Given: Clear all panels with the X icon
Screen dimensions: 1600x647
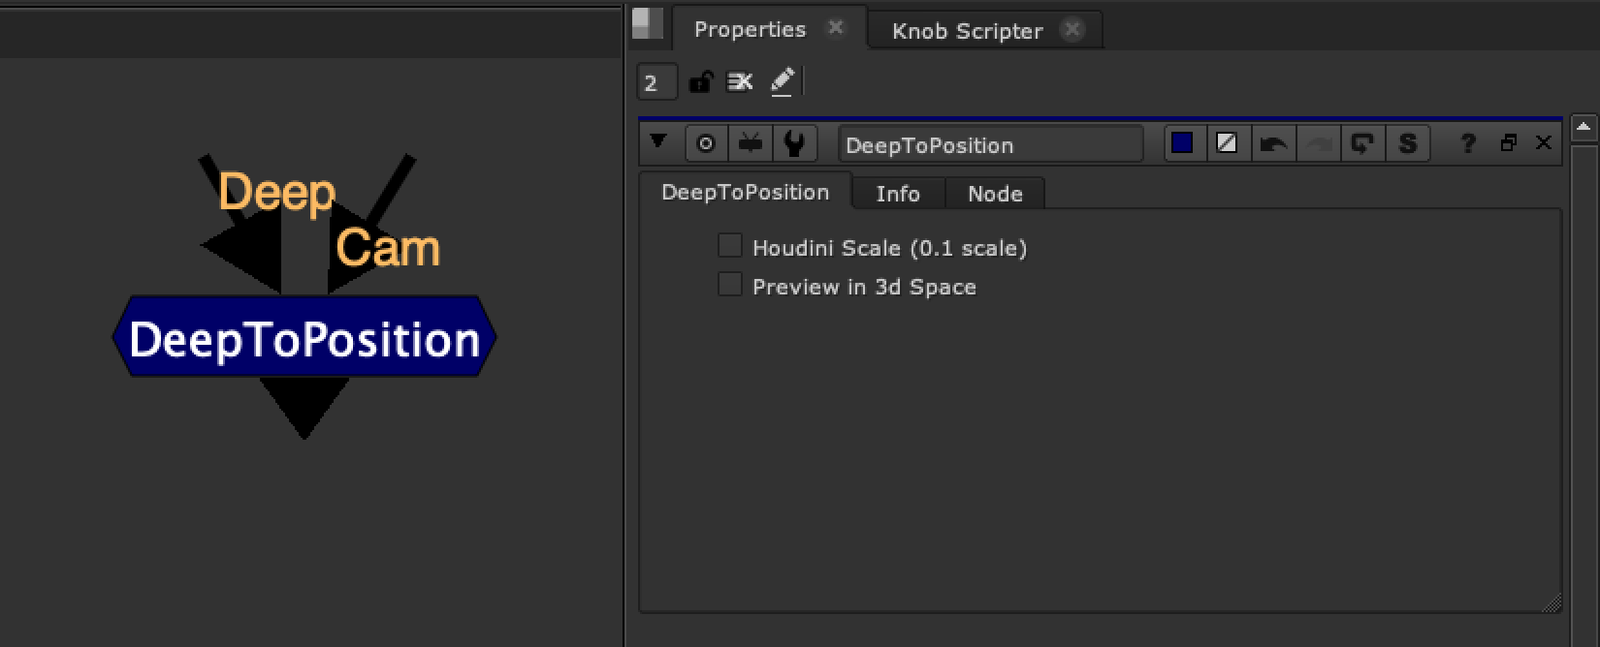Looking at the screenshot, I should click(740, 82).
